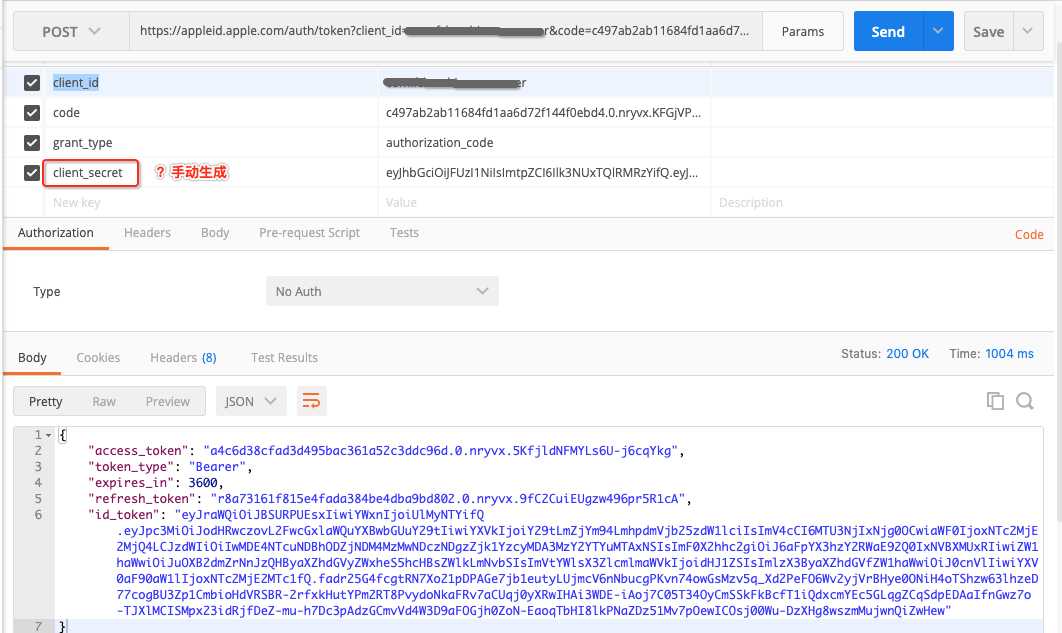This screenshot has height=633, width=1062.
Task: Select the response Cookies tab
Action: [98, 357]
